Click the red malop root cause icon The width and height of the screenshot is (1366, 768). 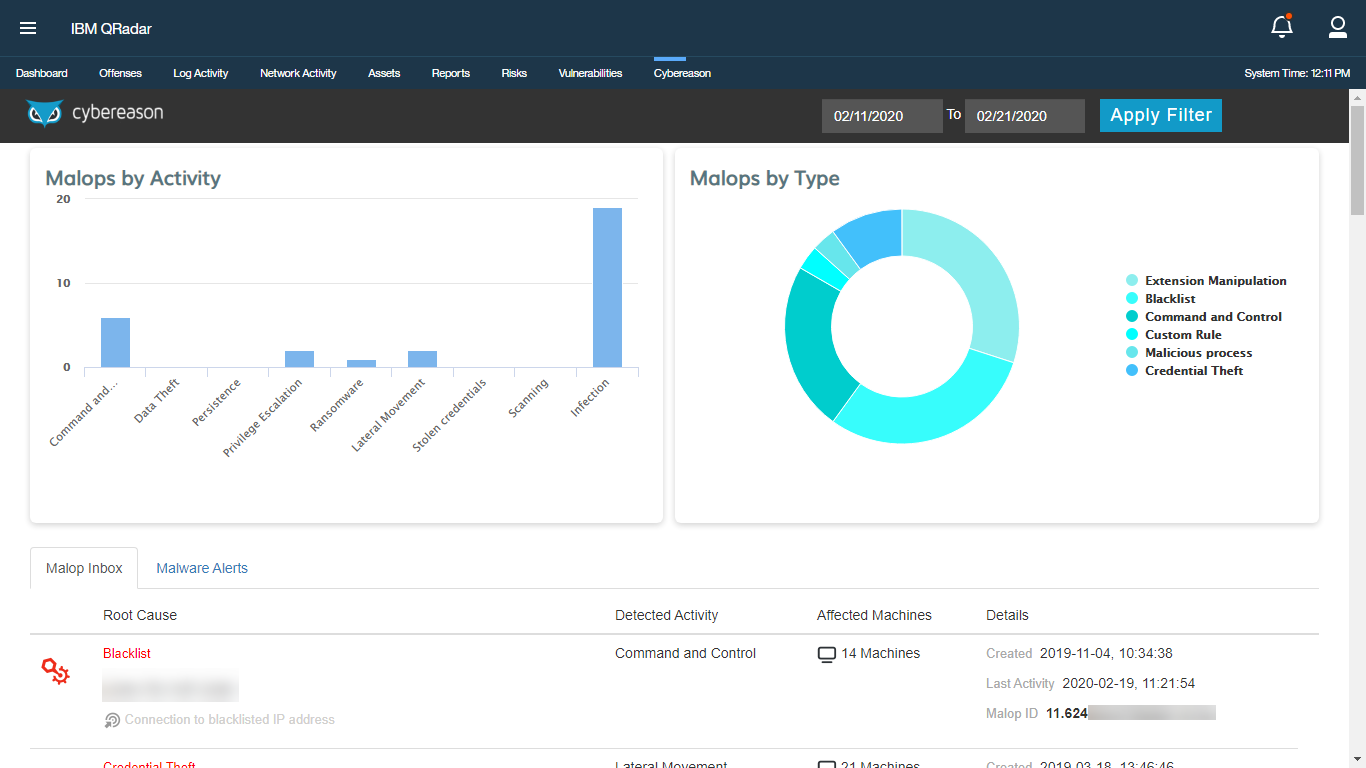coord(55,671)
